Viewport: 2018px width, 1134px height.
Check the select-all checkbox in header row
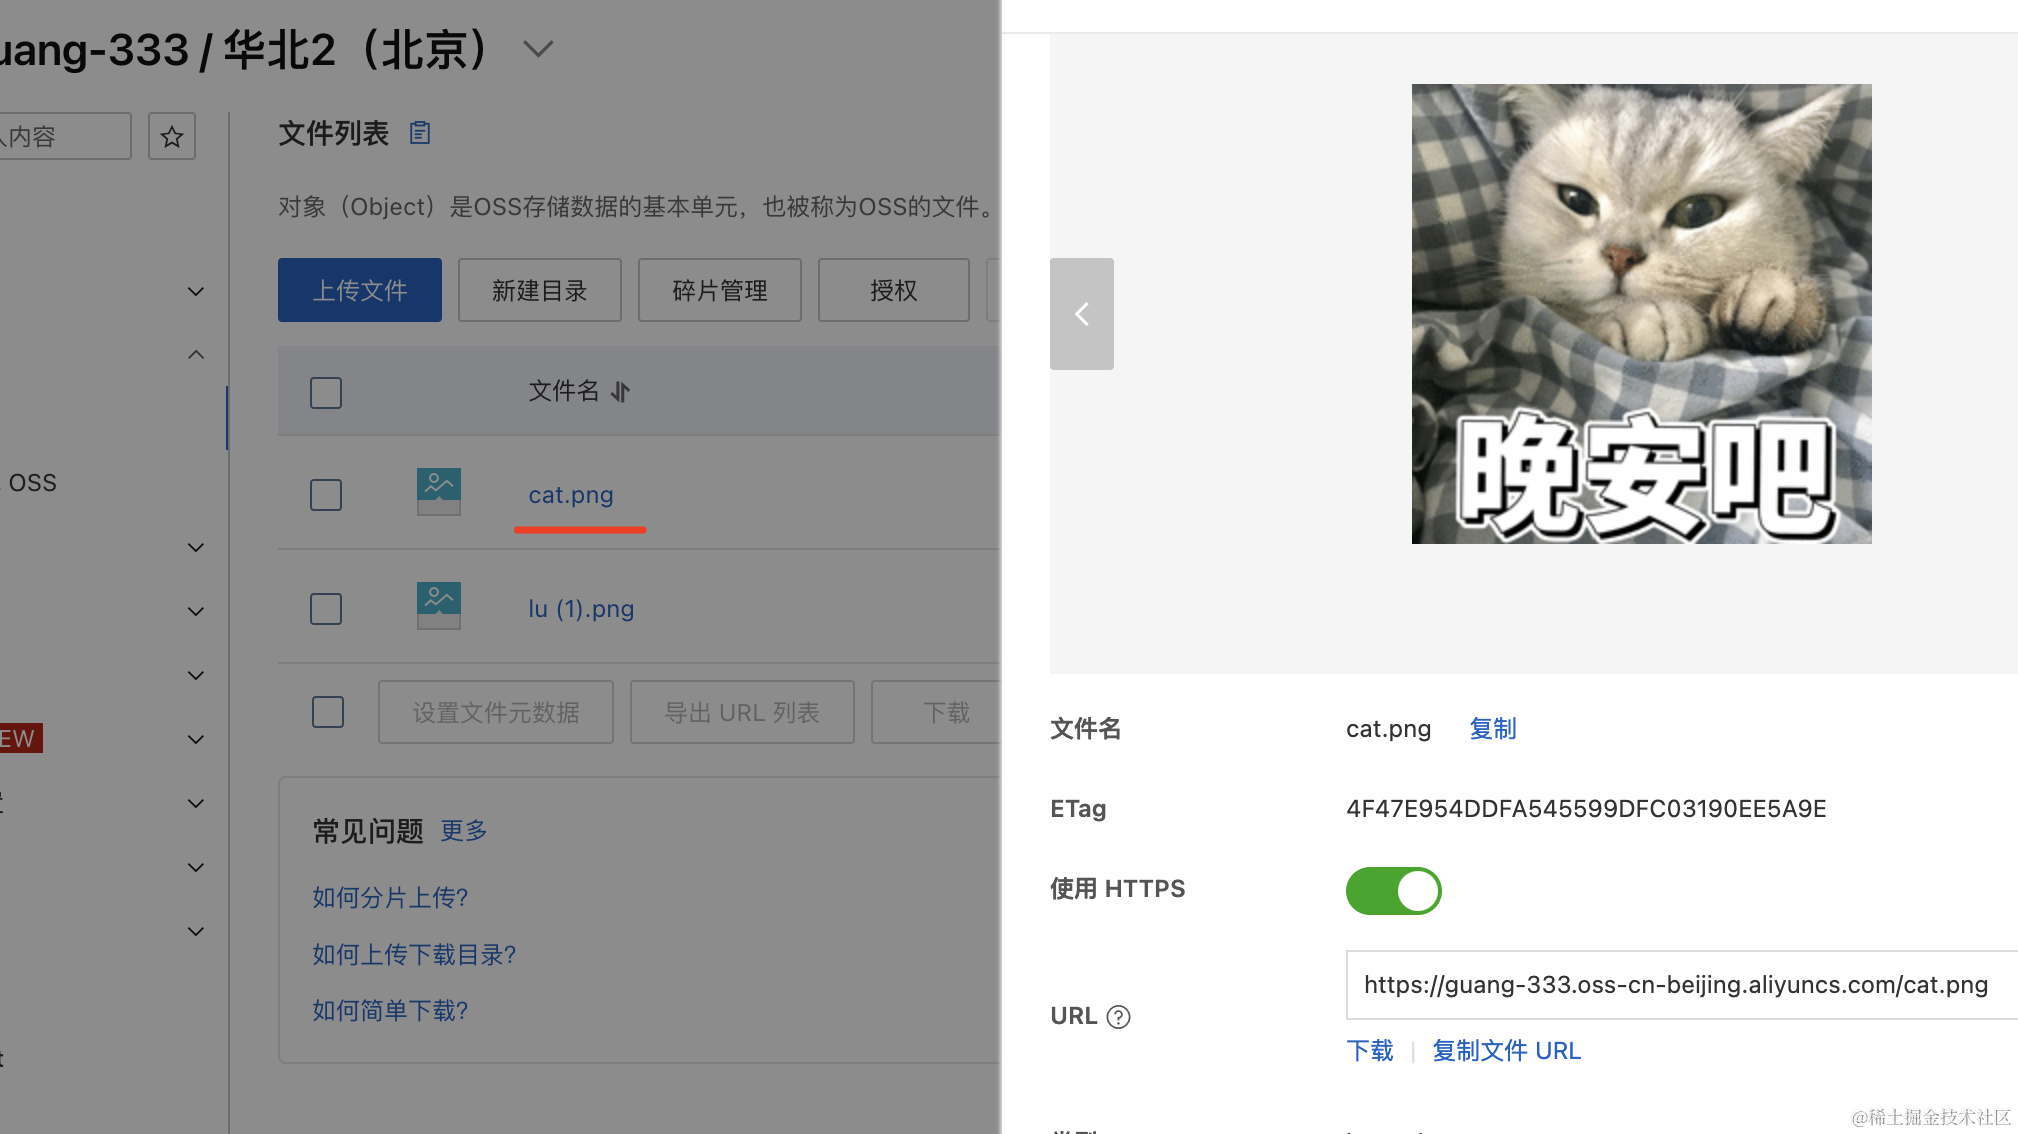tap(326, 392)
